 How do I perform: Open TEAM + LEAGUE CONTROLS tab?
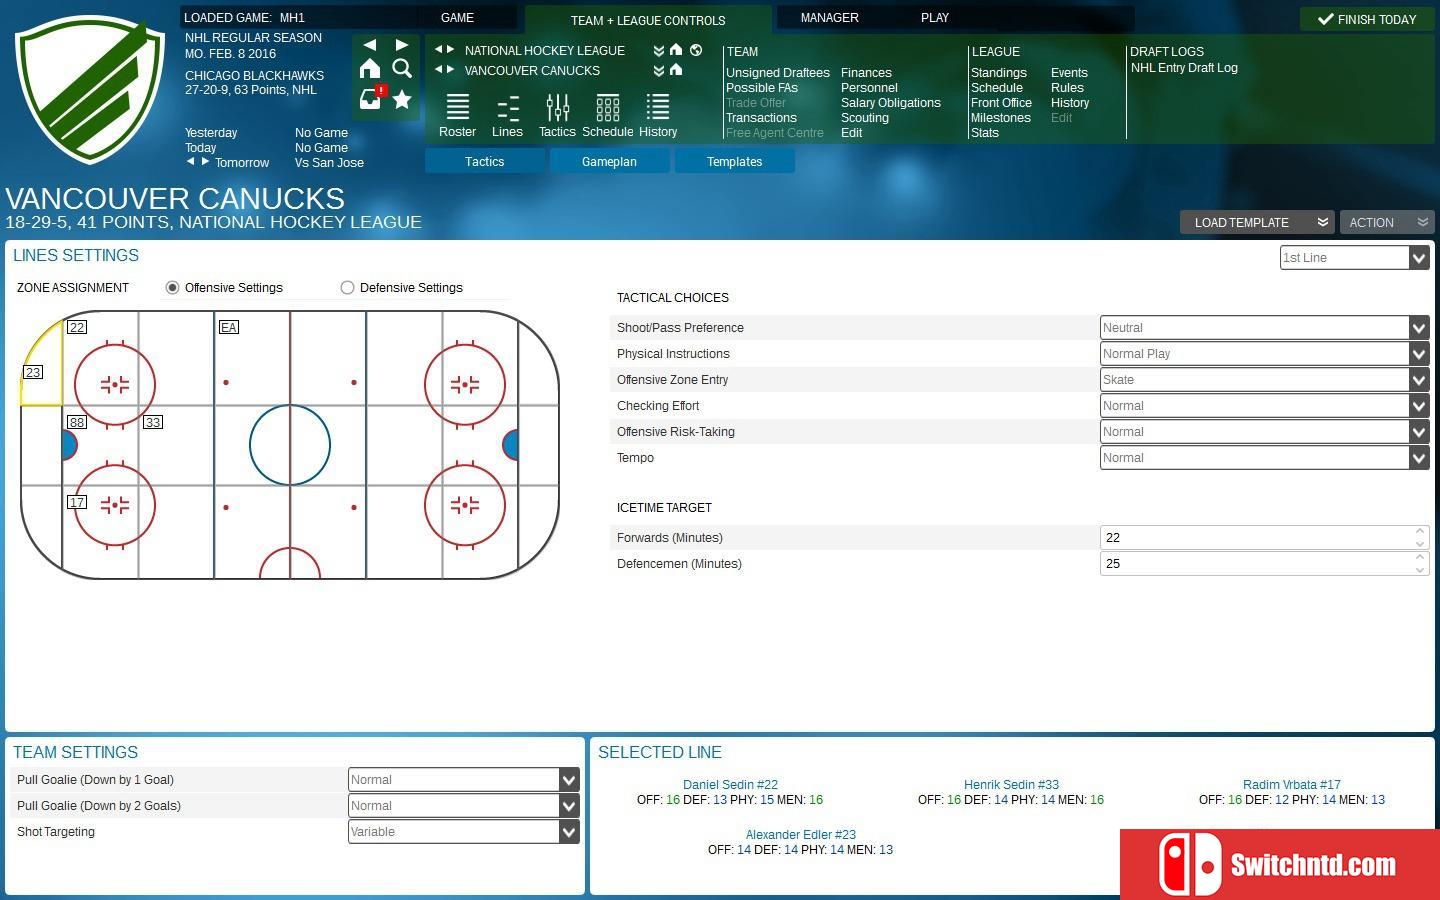648,20
